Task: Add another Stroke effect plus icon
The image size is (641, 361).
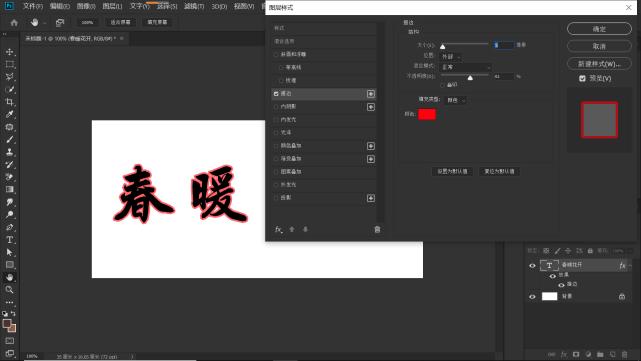Action: 371,94
